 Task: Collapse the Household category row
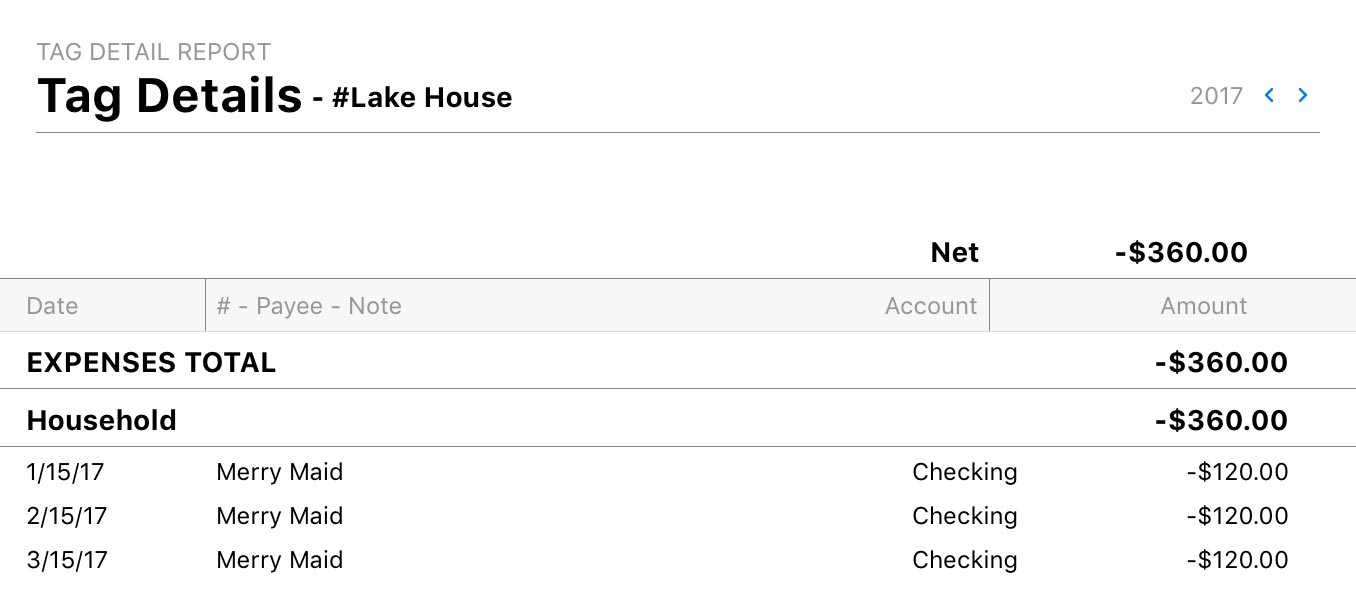pyautogui.click(x=102, y=420)
